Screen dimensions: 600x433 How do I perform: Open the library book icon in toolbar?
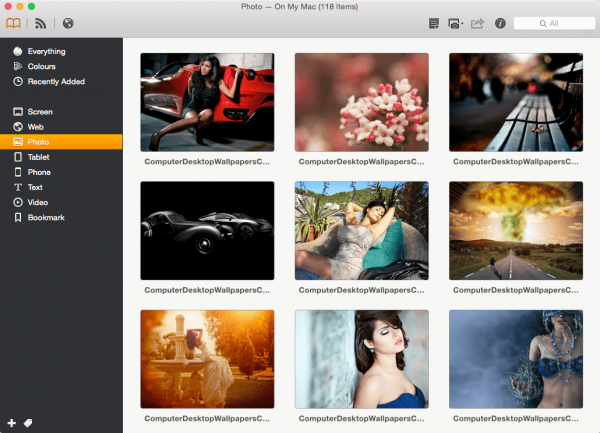pyautogui.click(x=13, y=23)
